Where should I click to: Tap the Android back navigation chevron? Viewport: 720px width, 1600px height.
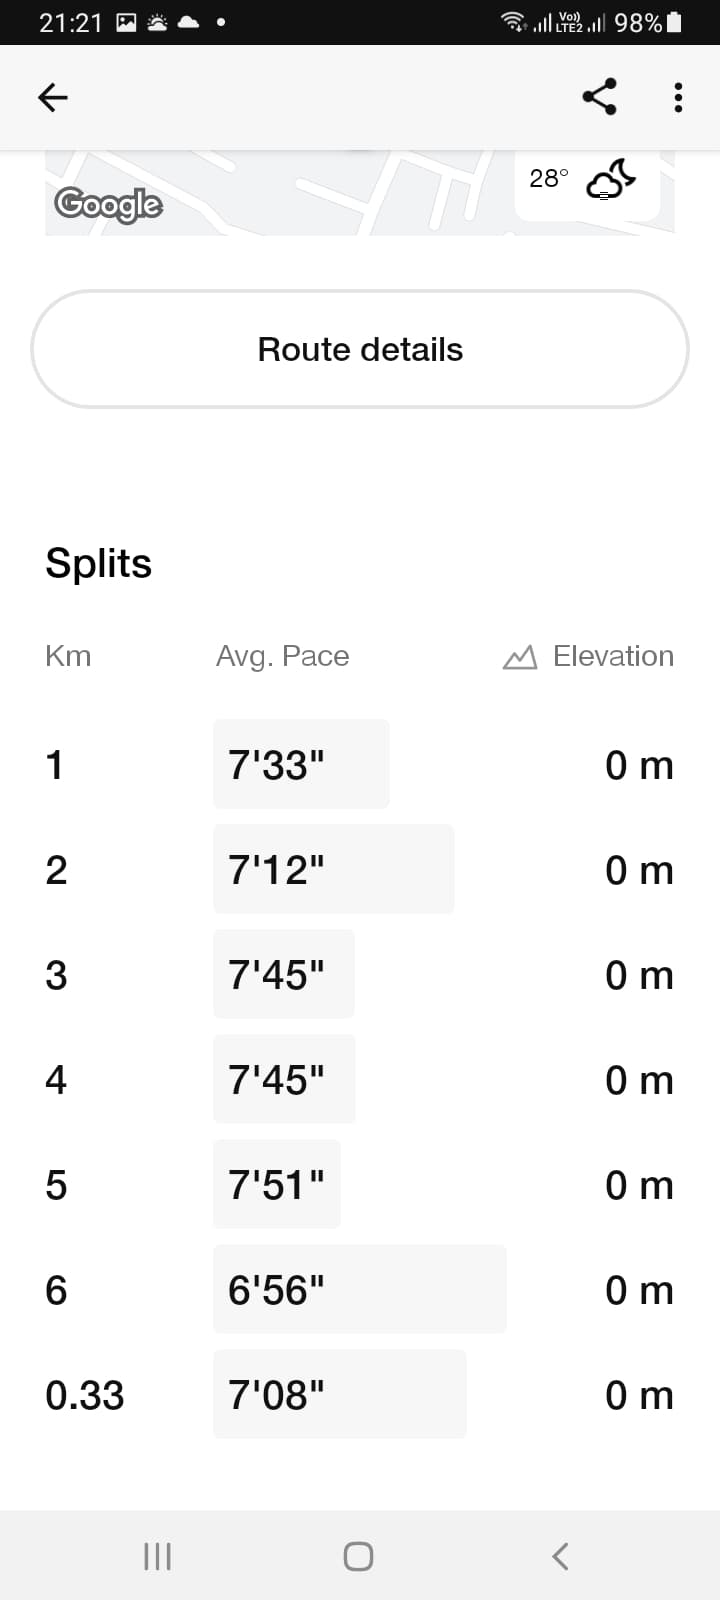click(560, 1556)
